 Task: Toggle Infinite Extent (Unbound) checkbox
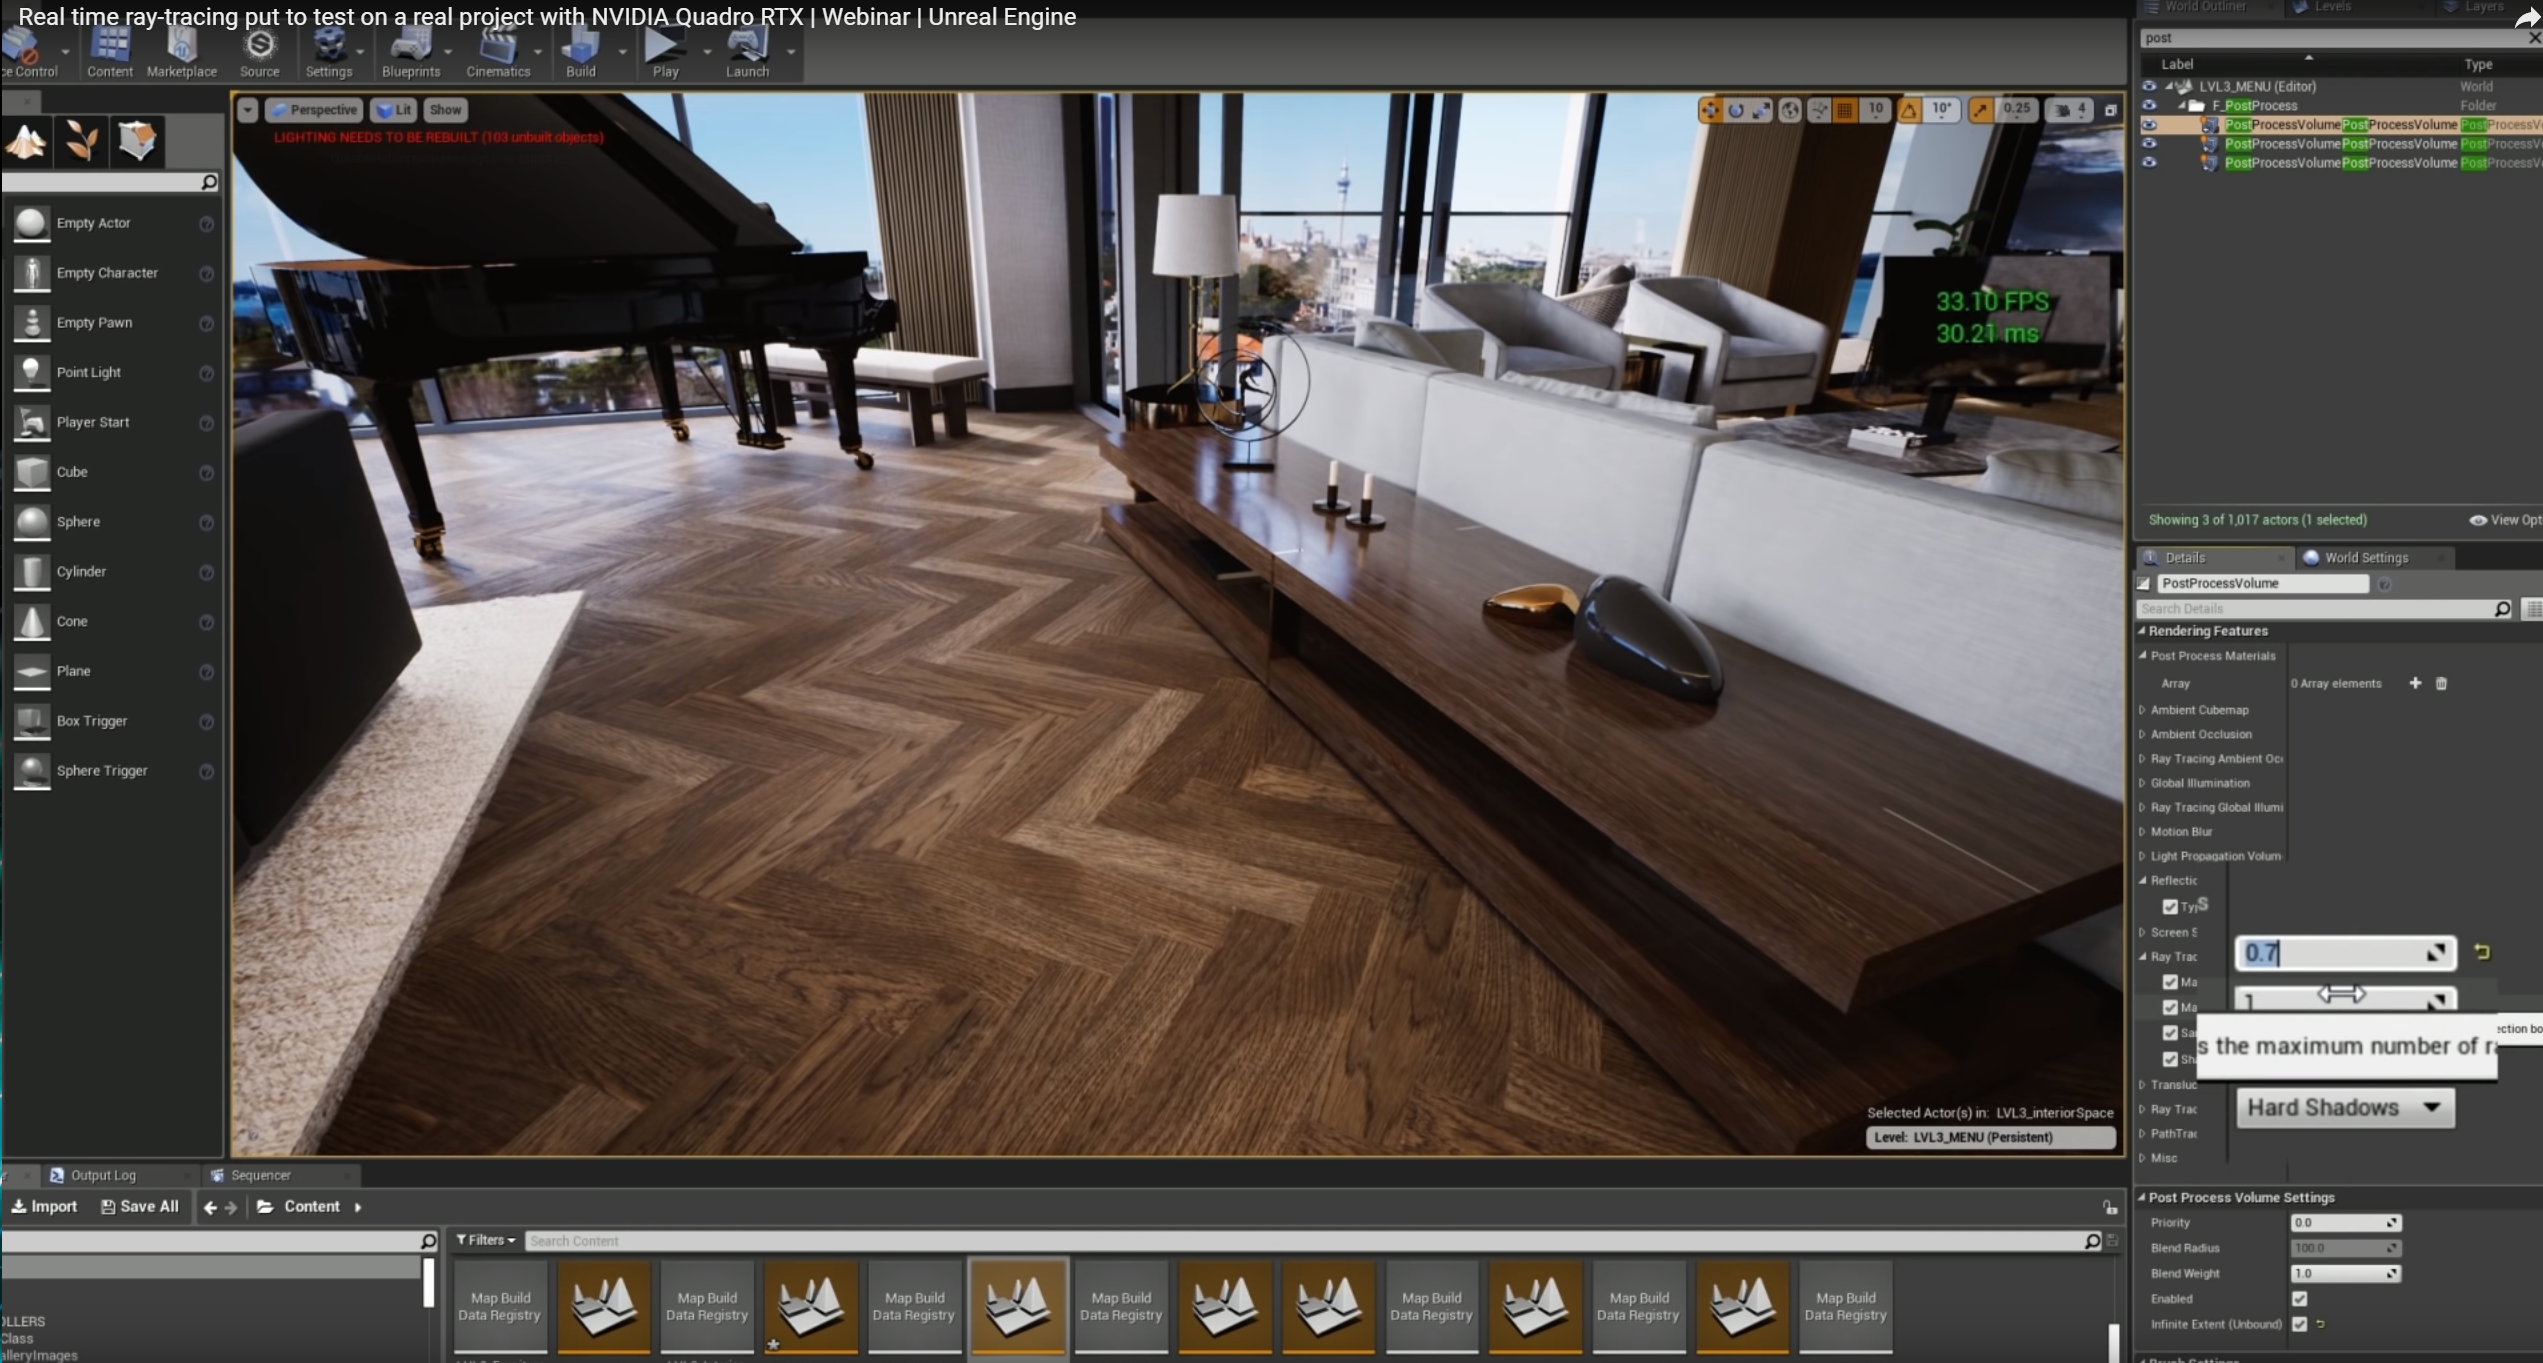[2299, 1324]
